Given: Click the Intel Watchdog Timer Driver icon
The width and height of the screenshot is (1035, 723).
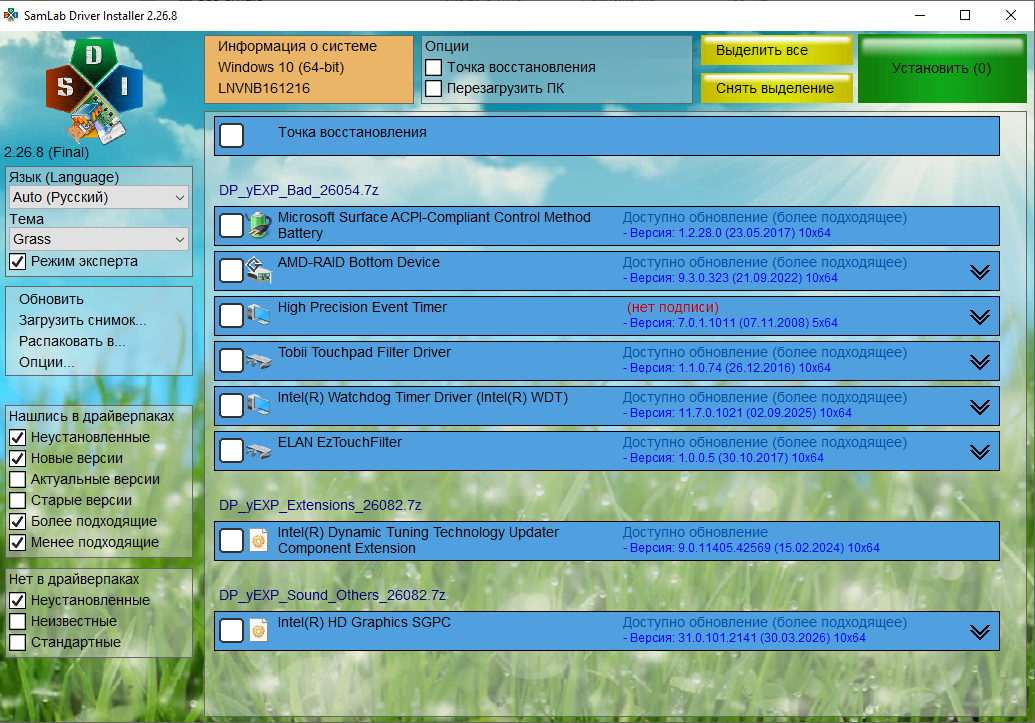Looking at the screenshot, I should 259,405.
